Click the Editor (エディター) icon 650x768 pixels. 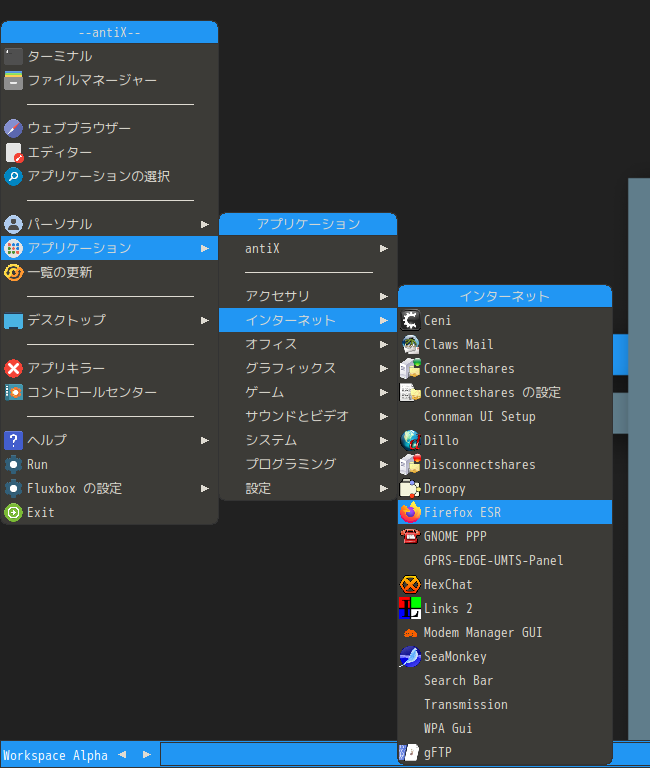[x=13, y=152]
